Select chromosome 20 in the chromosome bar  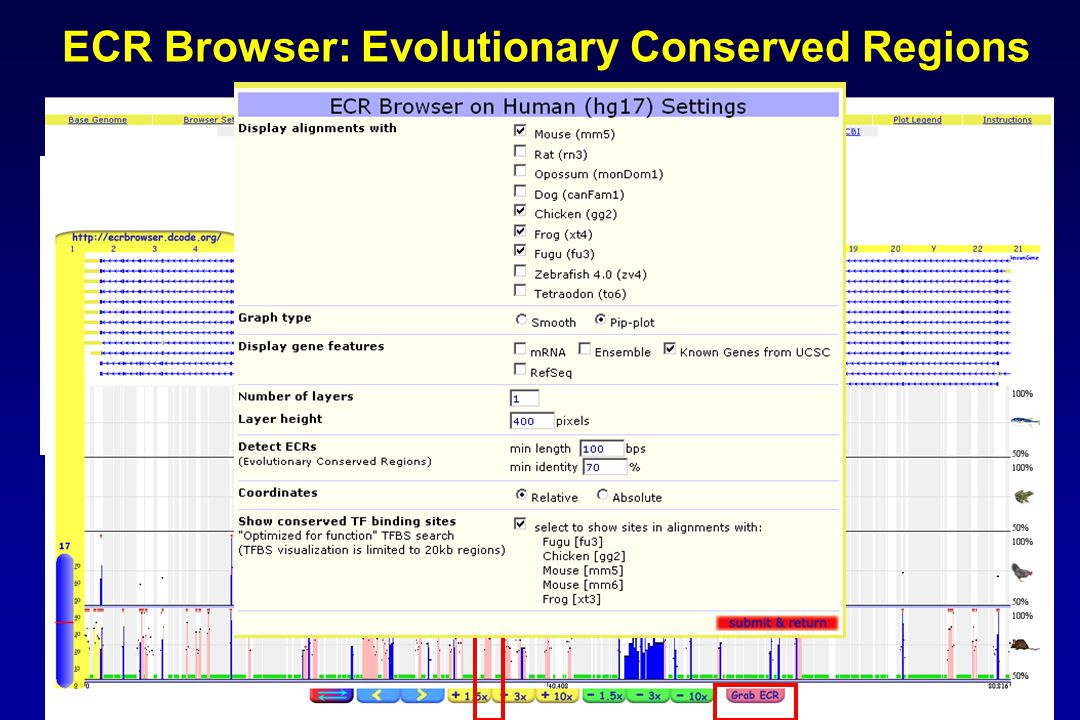895,249
